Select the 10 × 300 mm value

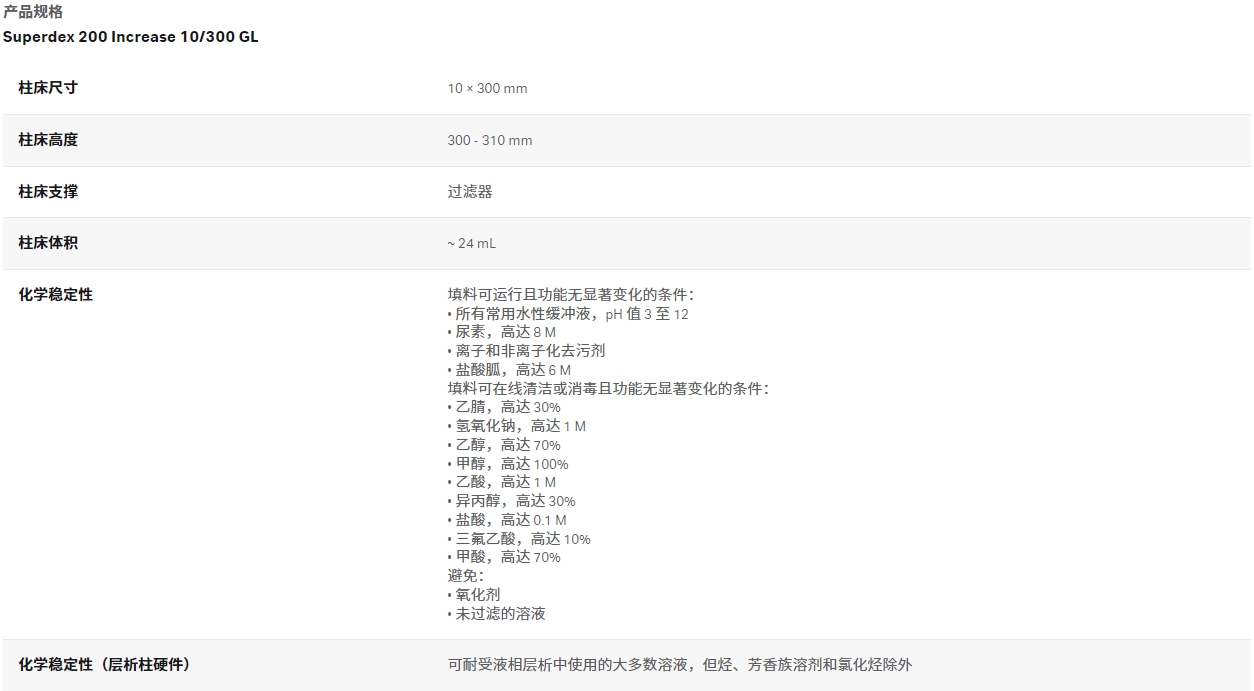point(489,88)
